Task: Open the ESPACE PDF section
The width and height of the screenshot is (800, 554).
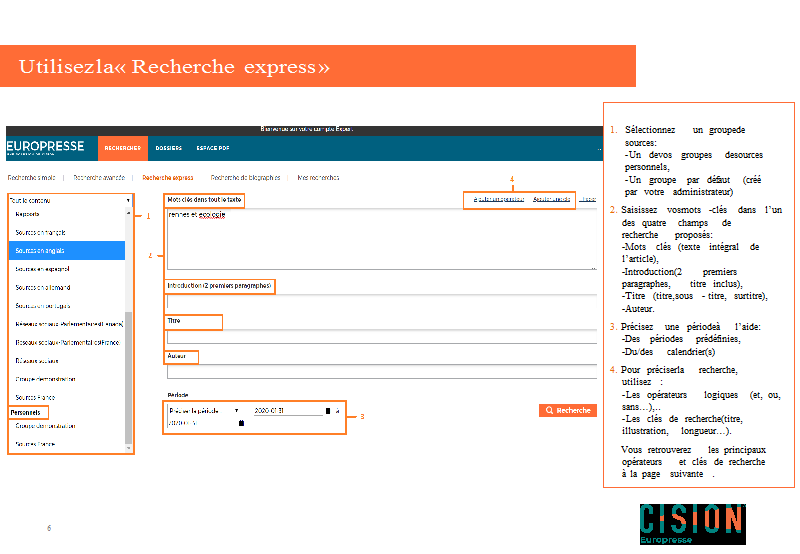Action: (x=212, y=148)
